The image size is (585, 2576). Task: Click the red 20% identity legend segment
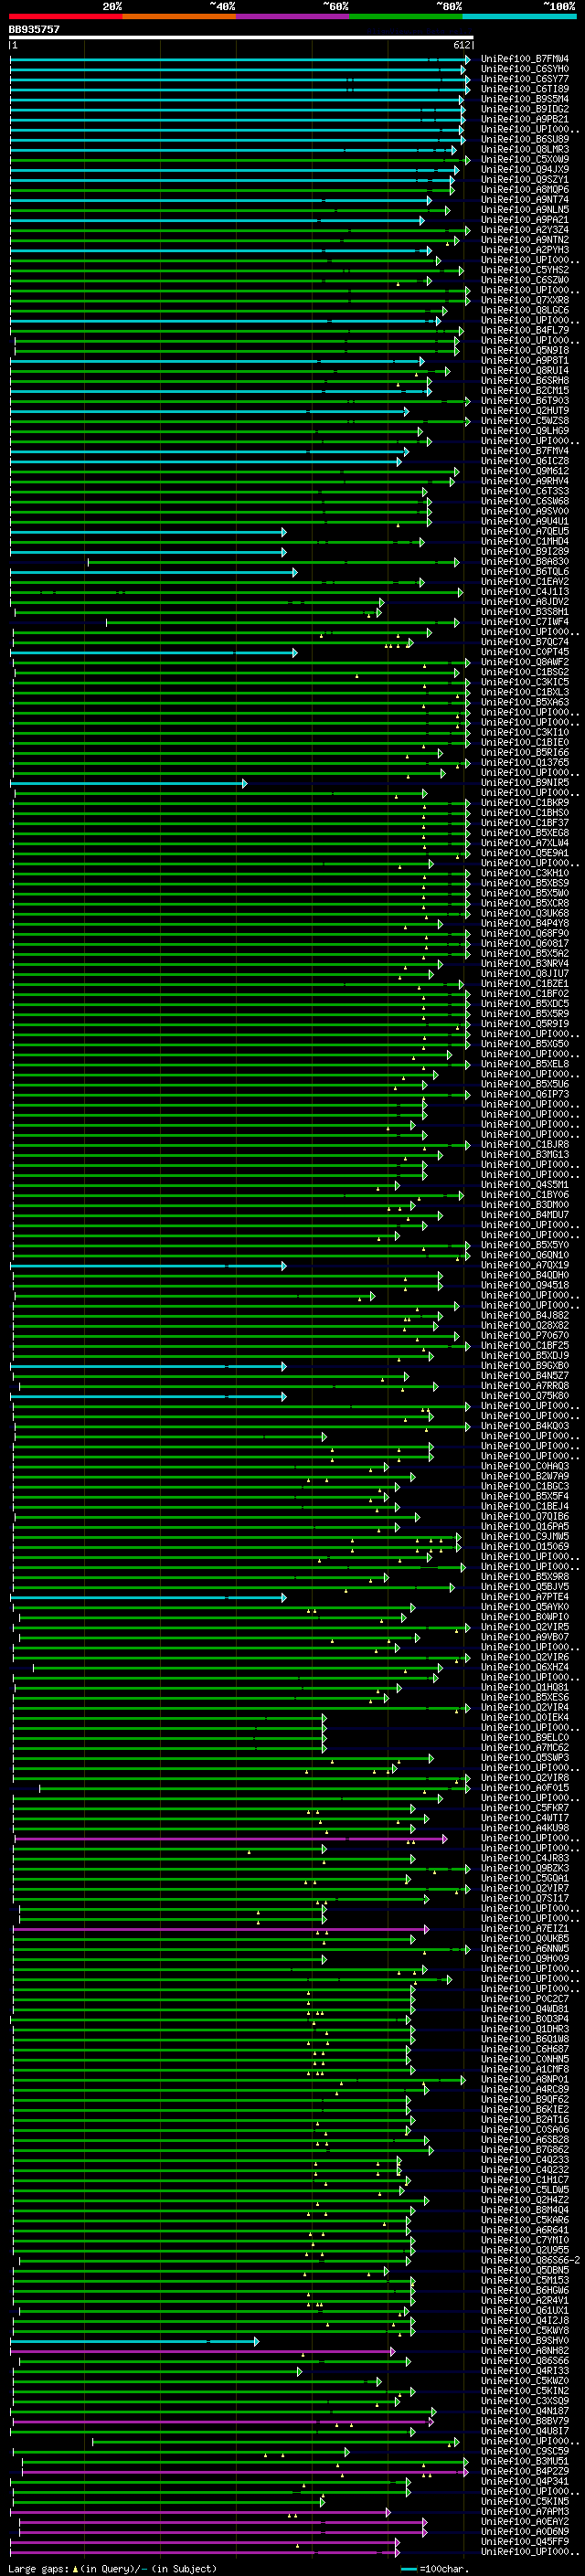[x=66, y=16]
